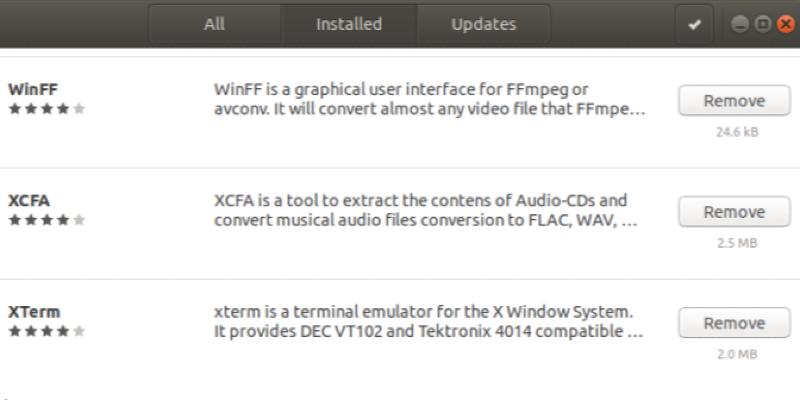Click the 24.6 kB size label
Image resolution: width=800 pixels, height=400 pixels.
734,132
